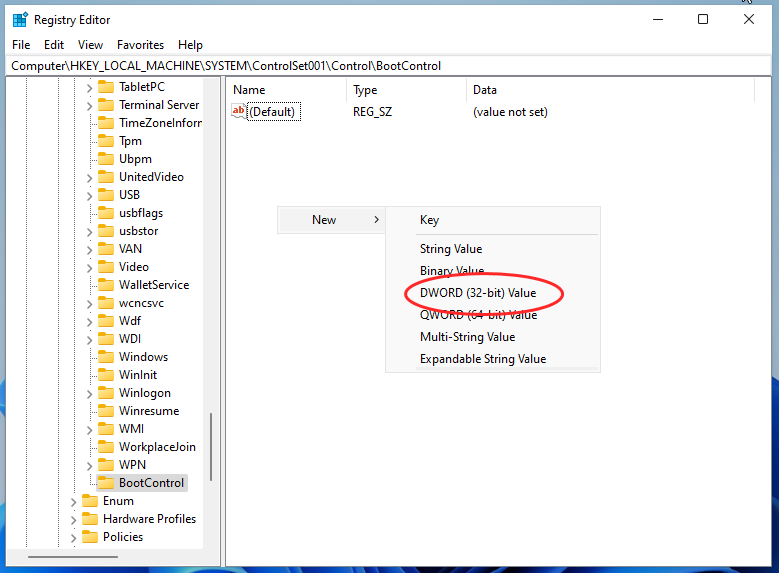
Task: Click the Tpm folder icon
Action: point(106,141)
